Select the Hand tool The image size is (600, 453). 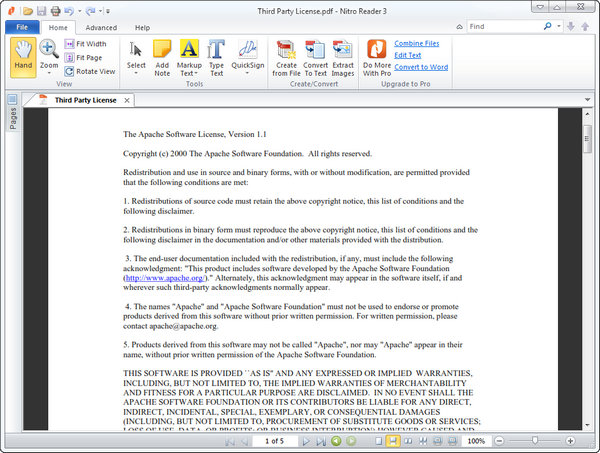tap(21, 56)
